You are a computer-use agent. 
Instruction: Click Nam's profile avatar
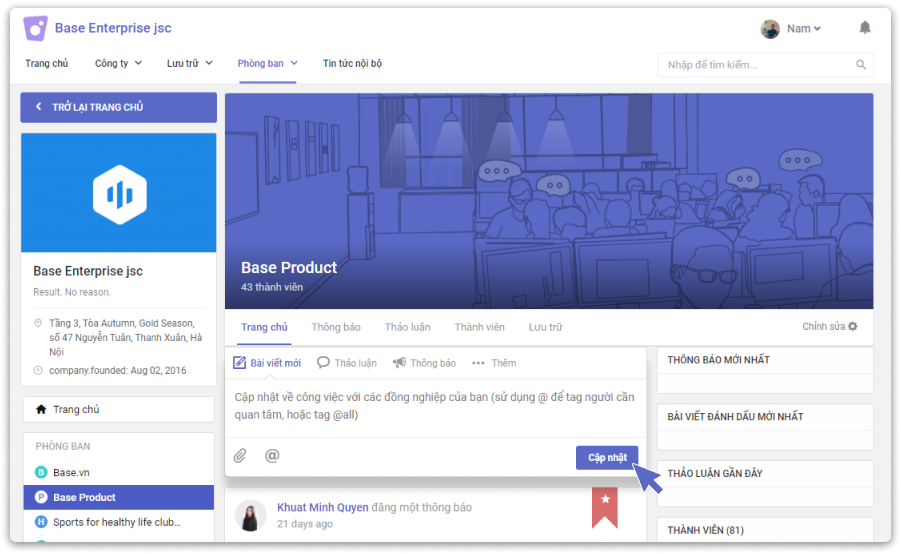pyautogui.click(x=769, y=29)
